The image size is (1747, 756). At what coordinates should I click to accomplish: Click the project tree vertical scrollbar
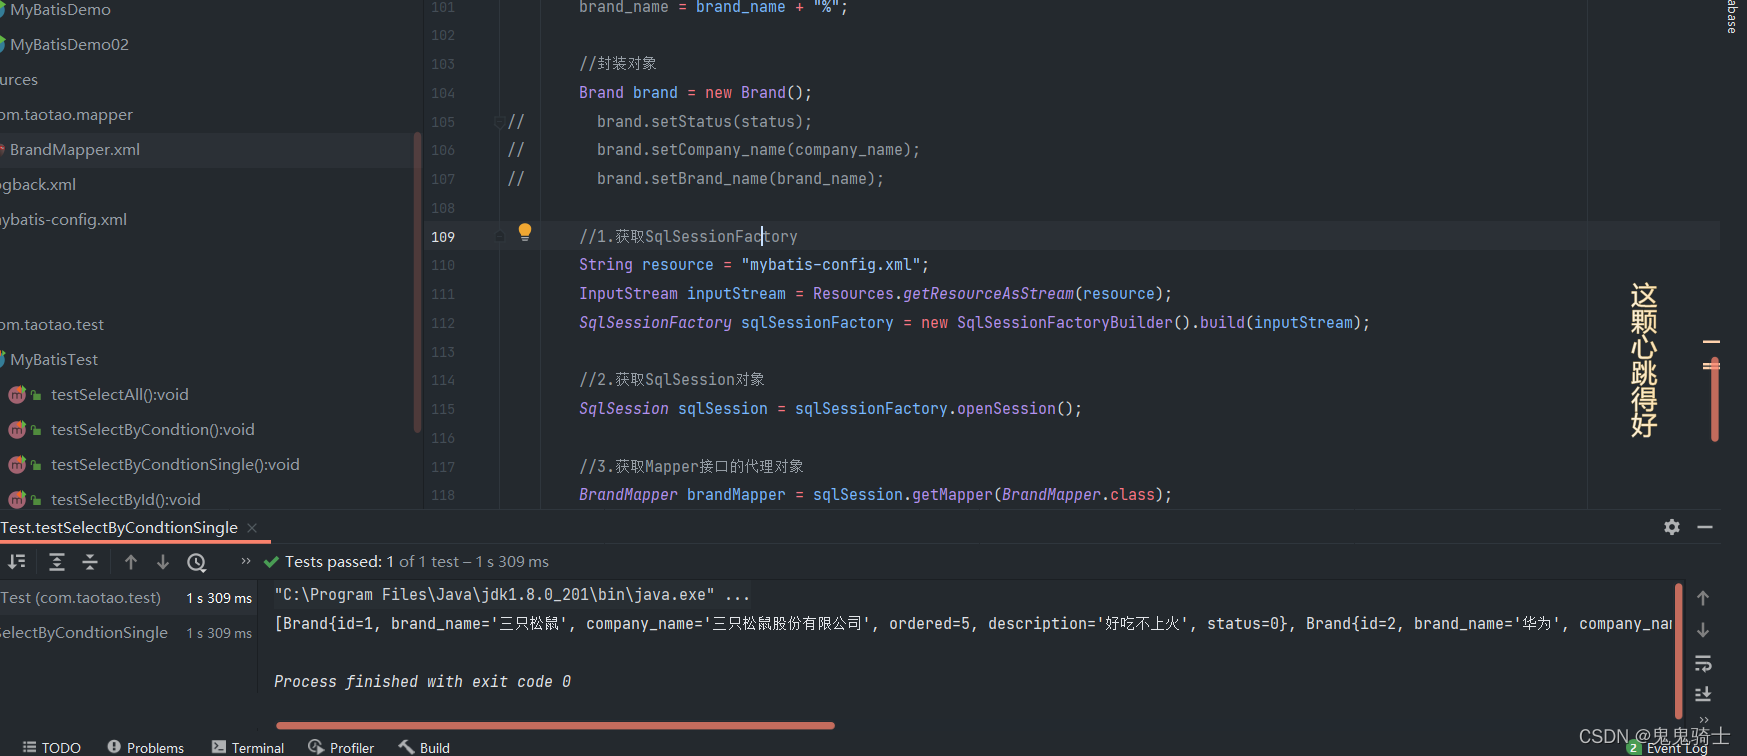[417, 283]
